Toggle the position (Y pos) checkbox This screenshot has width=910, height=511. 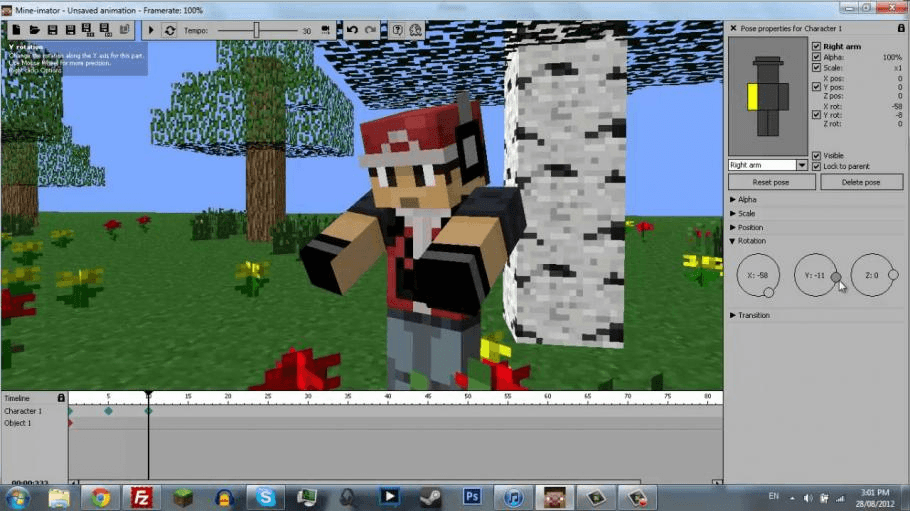pos(816,87)
